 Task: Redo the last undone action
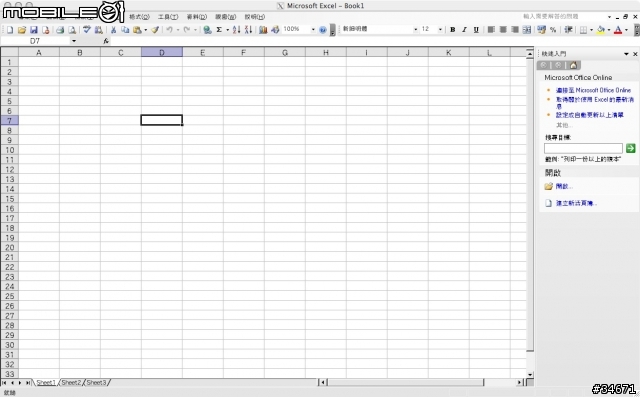[187, 30]
